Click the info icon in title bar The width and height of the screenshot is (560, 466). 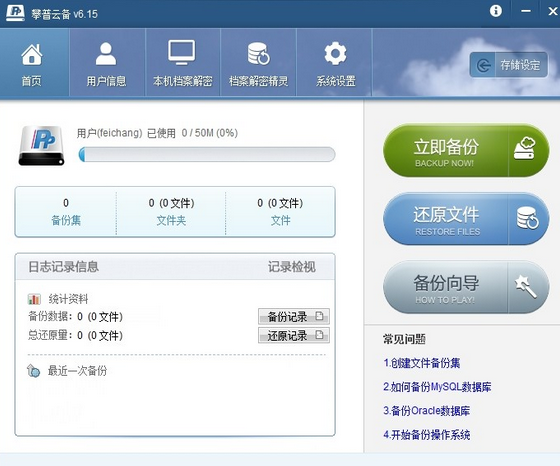click(x=496, y=11)
